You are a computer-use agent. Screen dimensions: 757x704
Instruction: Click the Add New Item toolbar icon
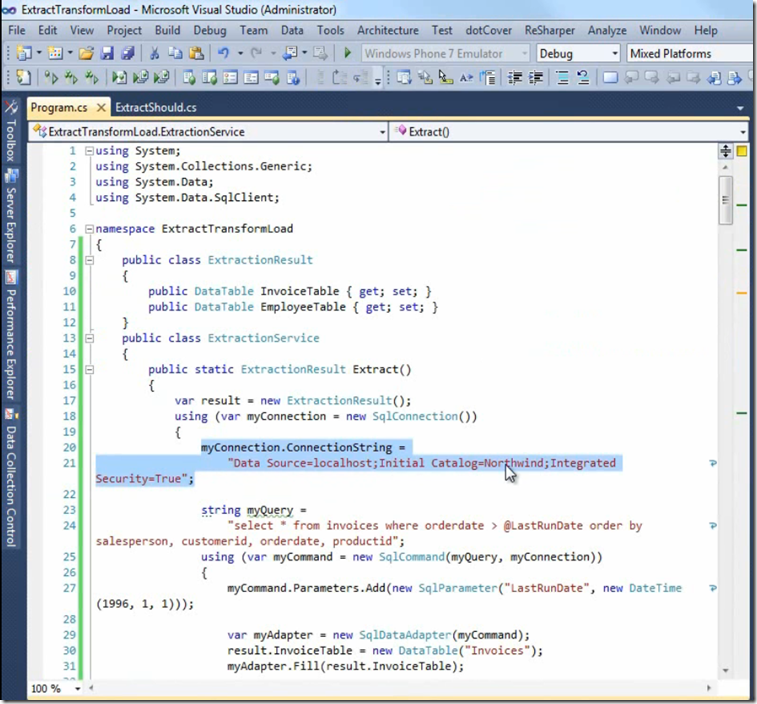[56, 53]
